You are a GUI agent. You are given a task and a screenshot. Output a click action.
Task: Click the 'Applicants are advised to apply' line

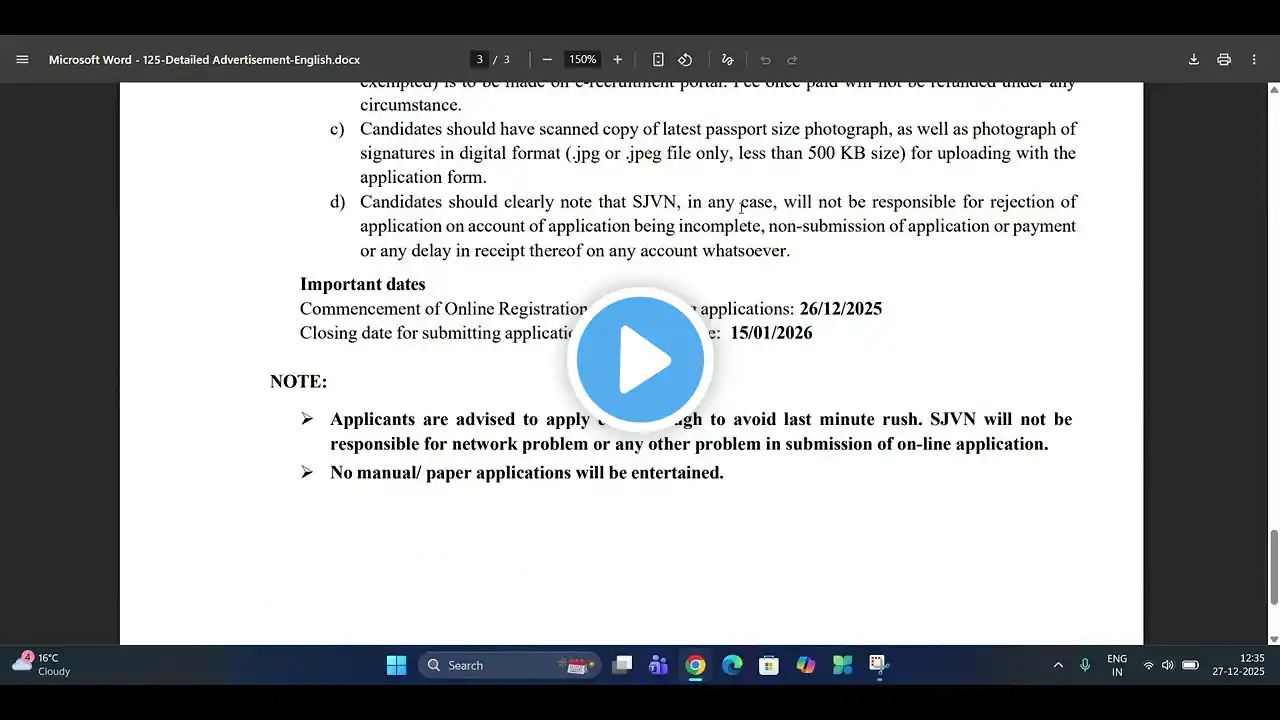[701, 419]
